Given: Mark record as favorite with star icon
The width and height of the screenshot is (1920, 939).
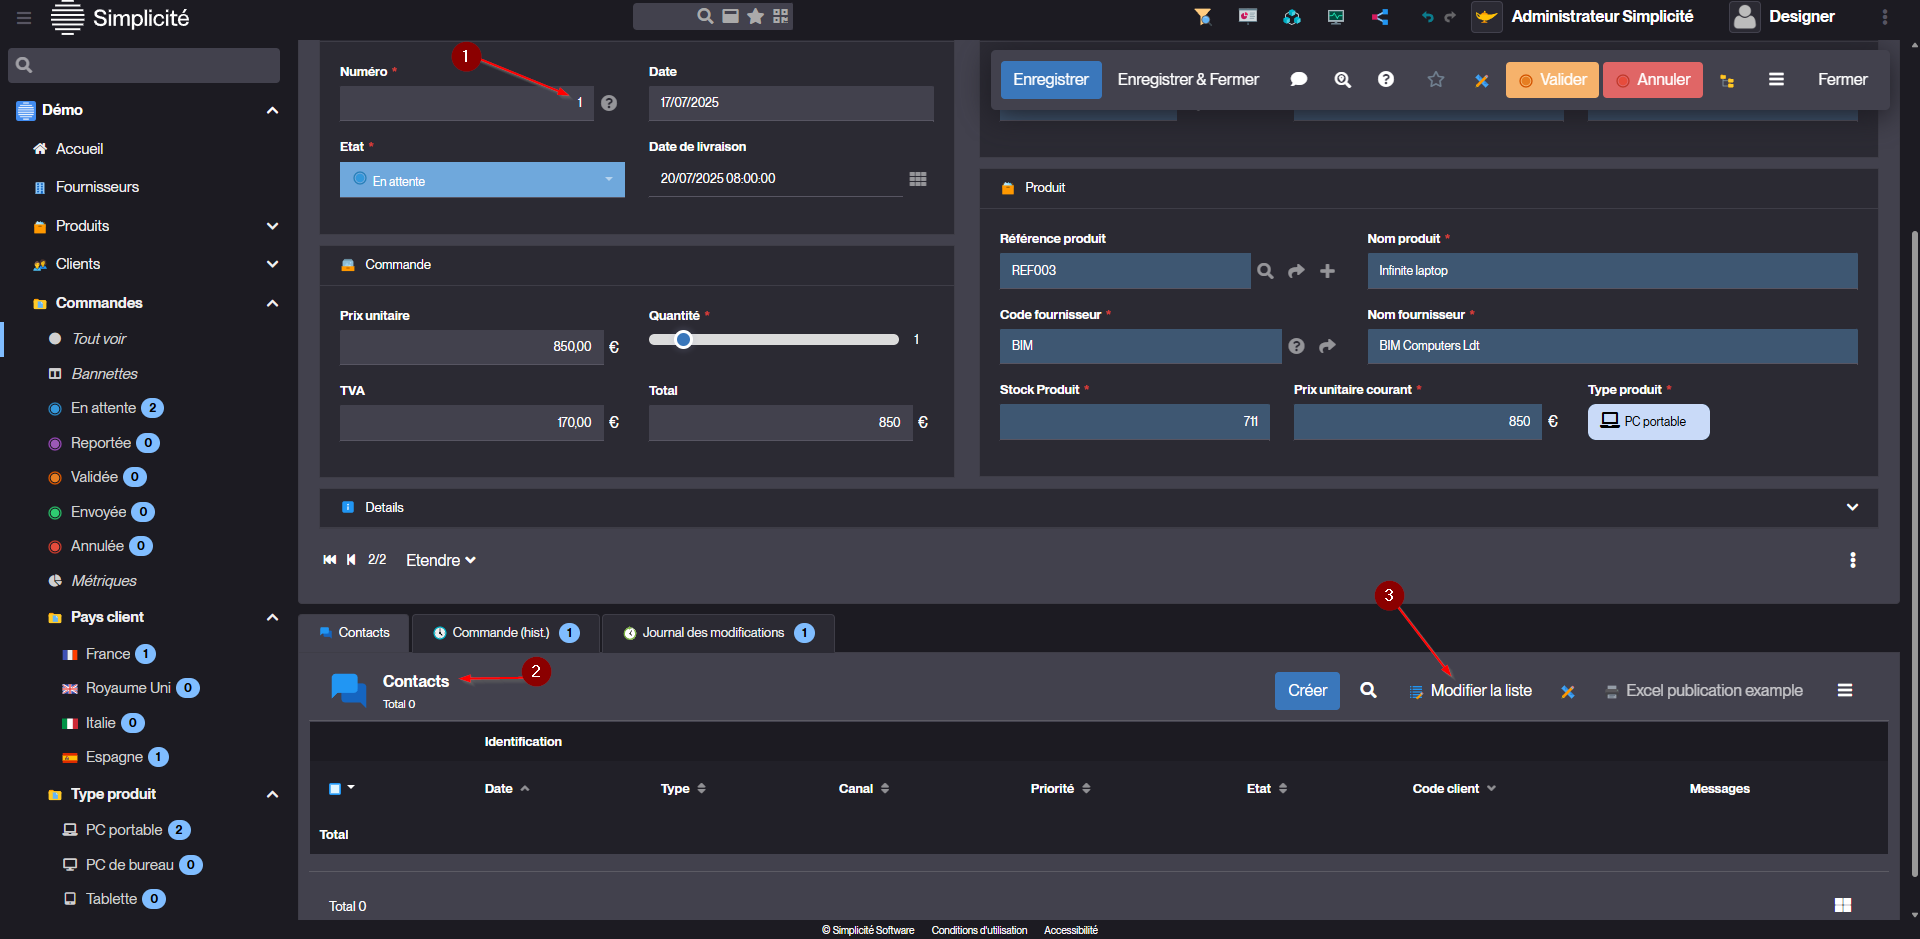Looking at the screenshot, I should pyautogui.click(x=1435, y=80).
